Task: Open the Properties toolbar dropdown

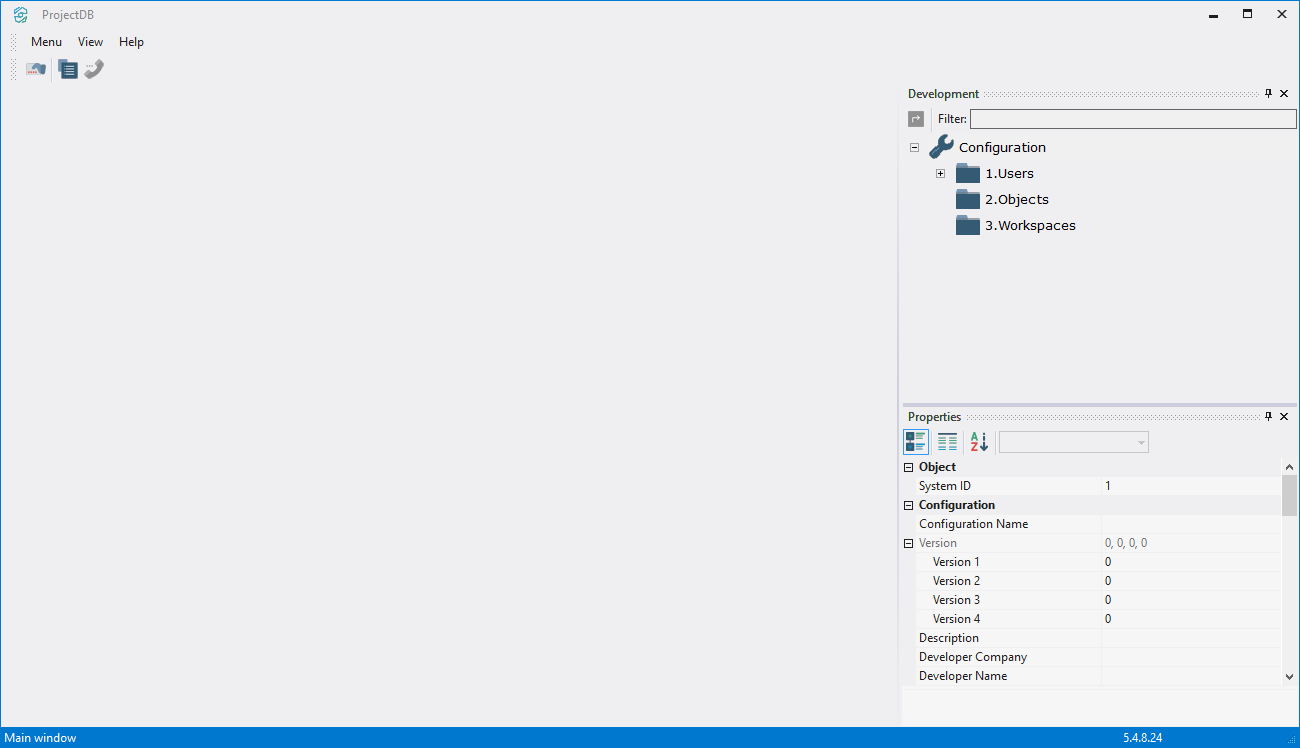Action: pyautogui.click(x=1140, y=442)
